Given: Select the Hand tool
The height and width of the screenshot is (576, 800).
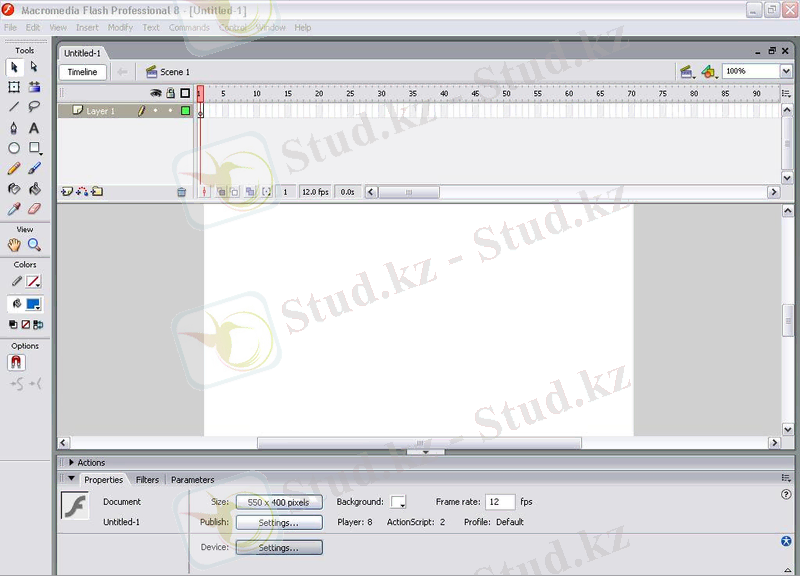Looking at the screenshot, I should coord(14,245).
